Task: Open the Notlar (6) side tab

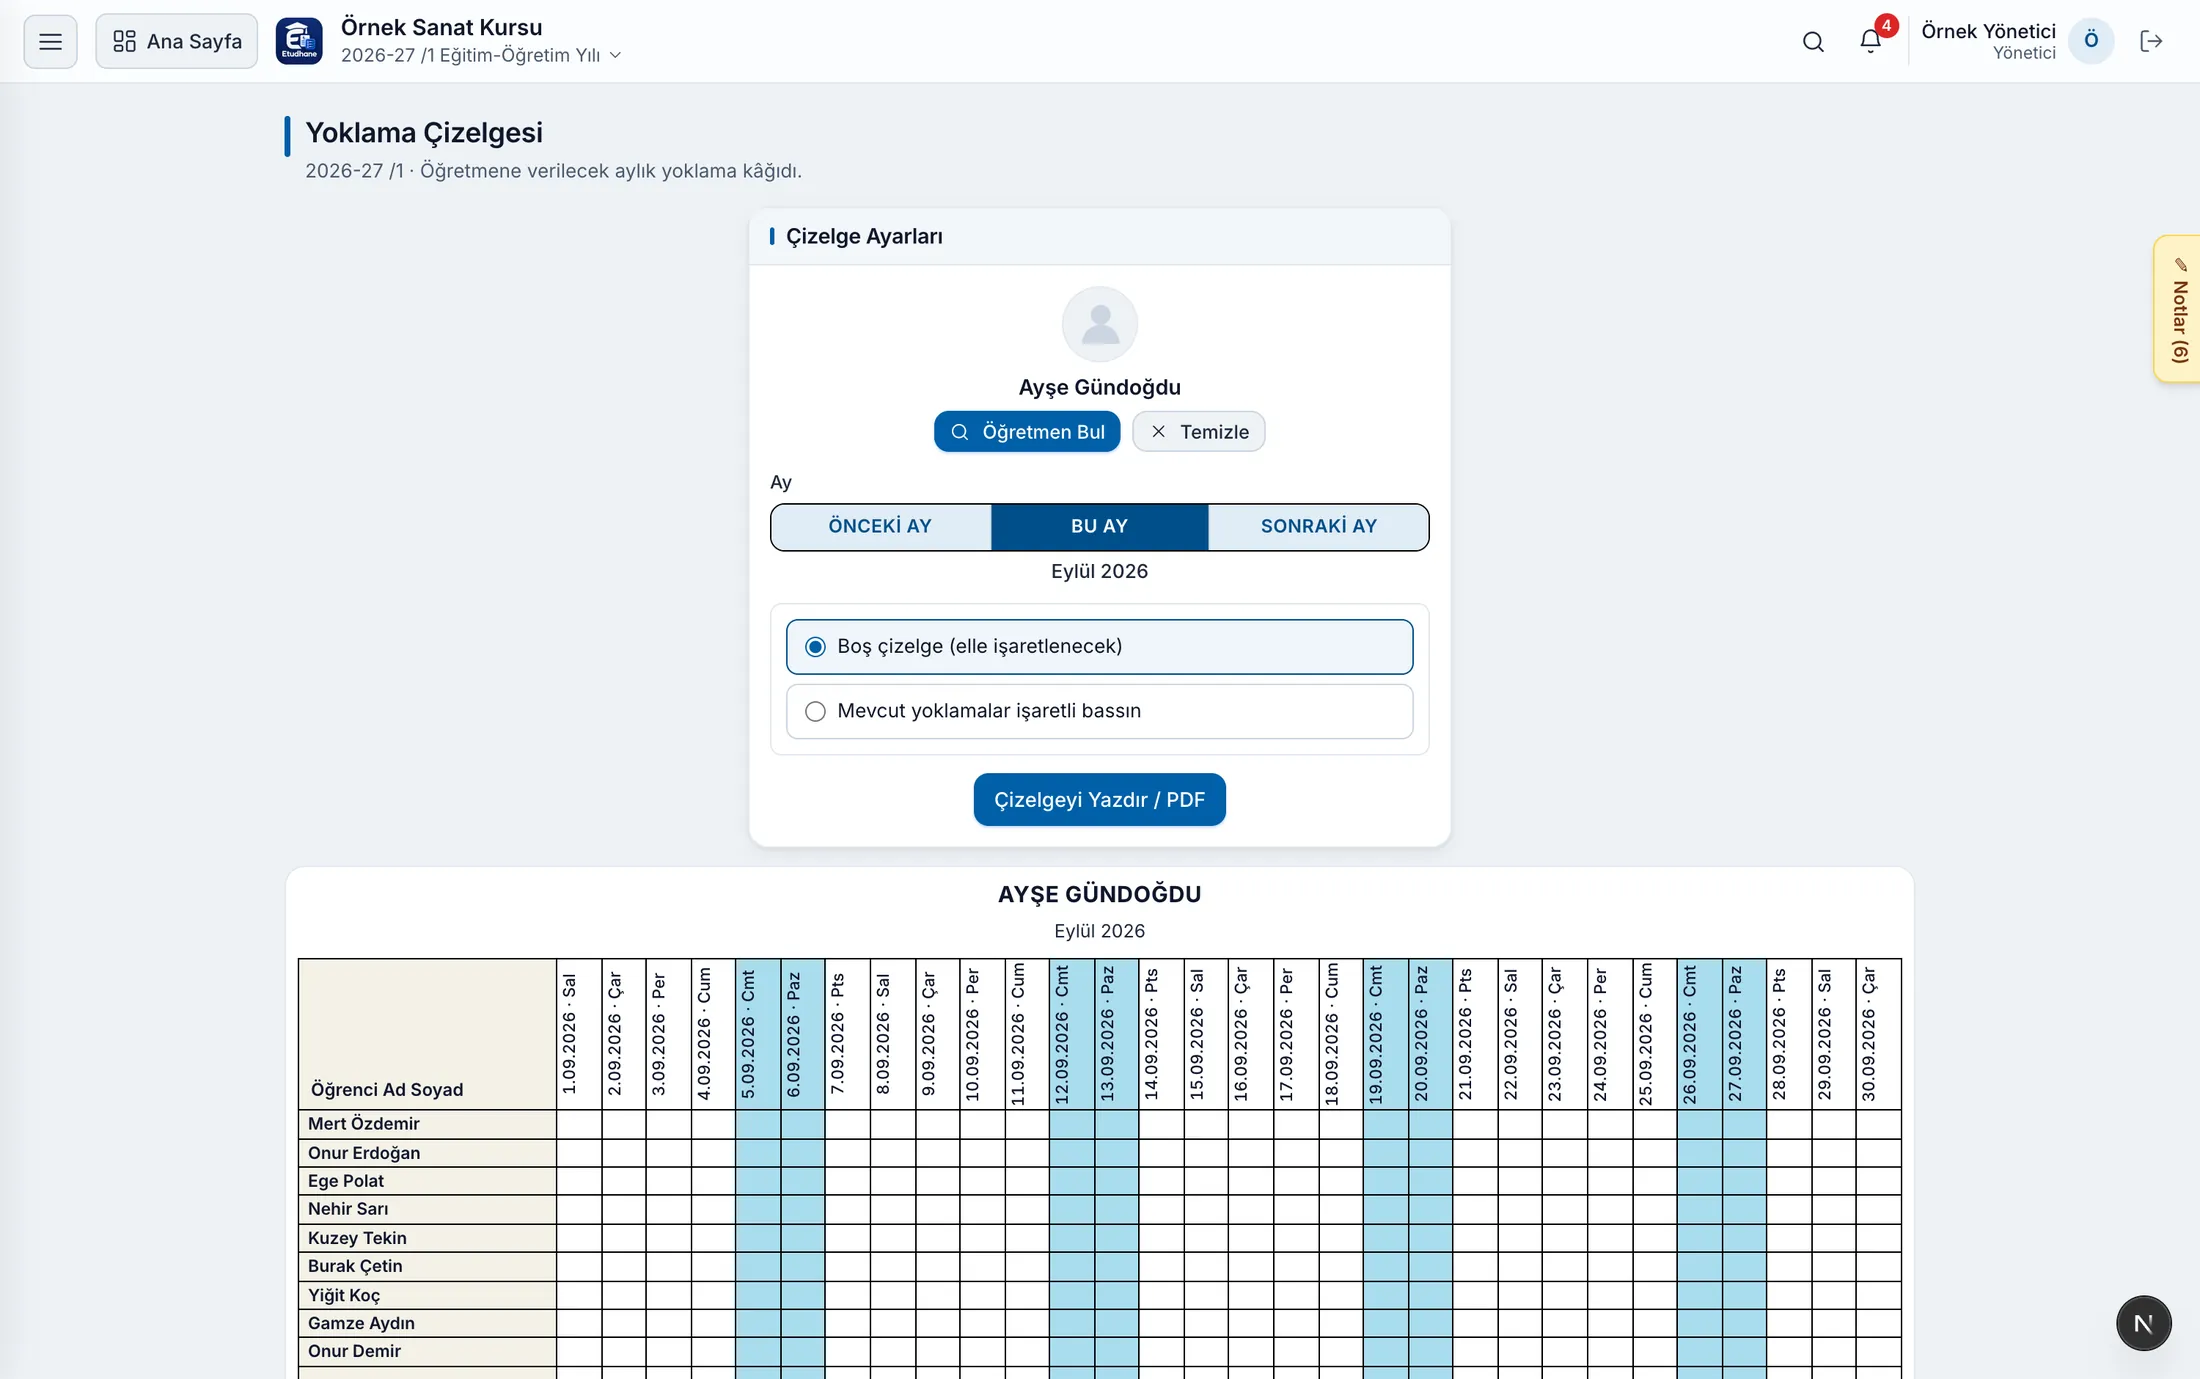Action: [x=2179, y=309]
